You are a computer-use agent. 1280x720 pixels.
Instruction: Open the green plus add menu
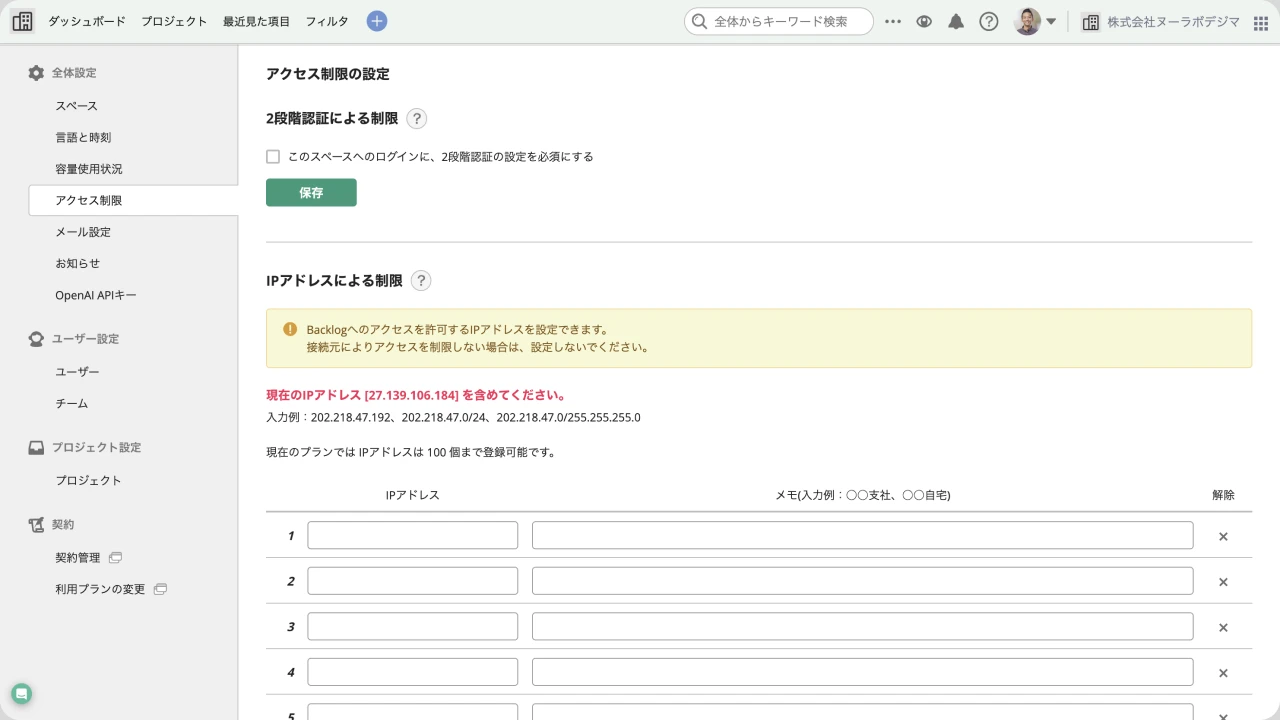[x=376, y=20]
